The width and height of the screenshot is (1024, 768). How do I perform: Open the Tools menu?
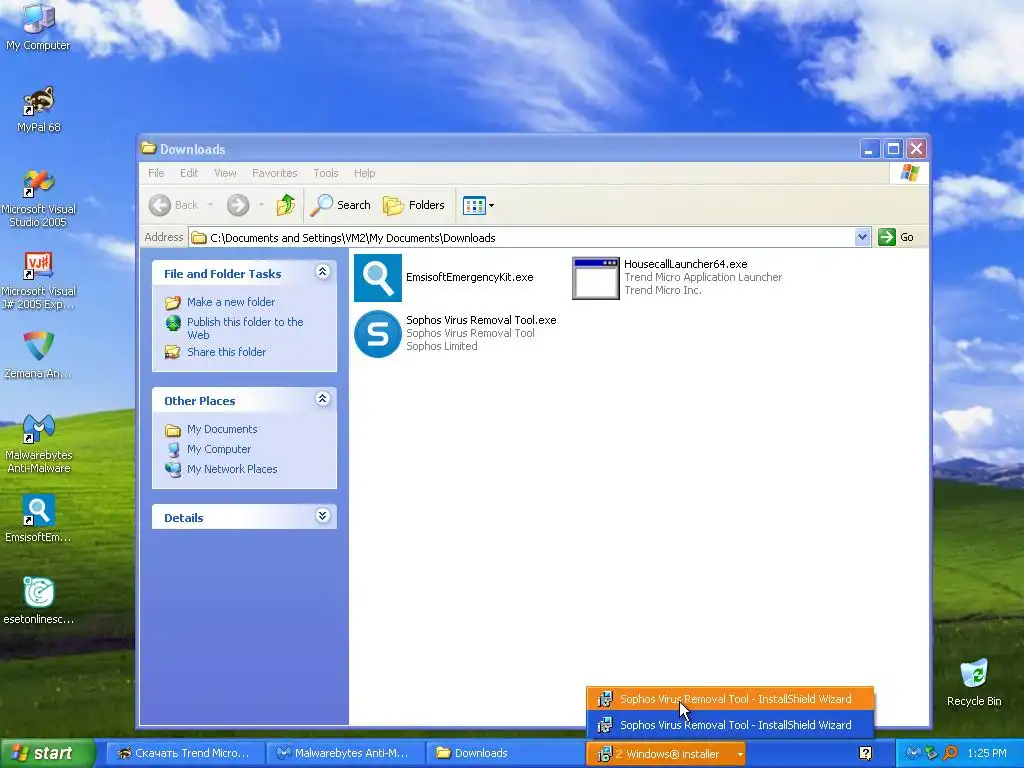coord(325,173)
